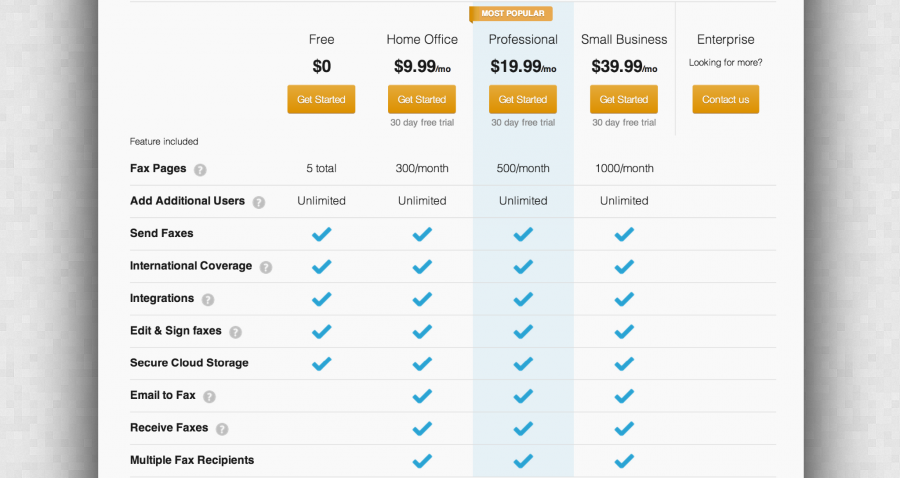Click the Enterprise plan heading
Image resolution: width=900 pixels, height=478 pixels.
tap(726, 40)
